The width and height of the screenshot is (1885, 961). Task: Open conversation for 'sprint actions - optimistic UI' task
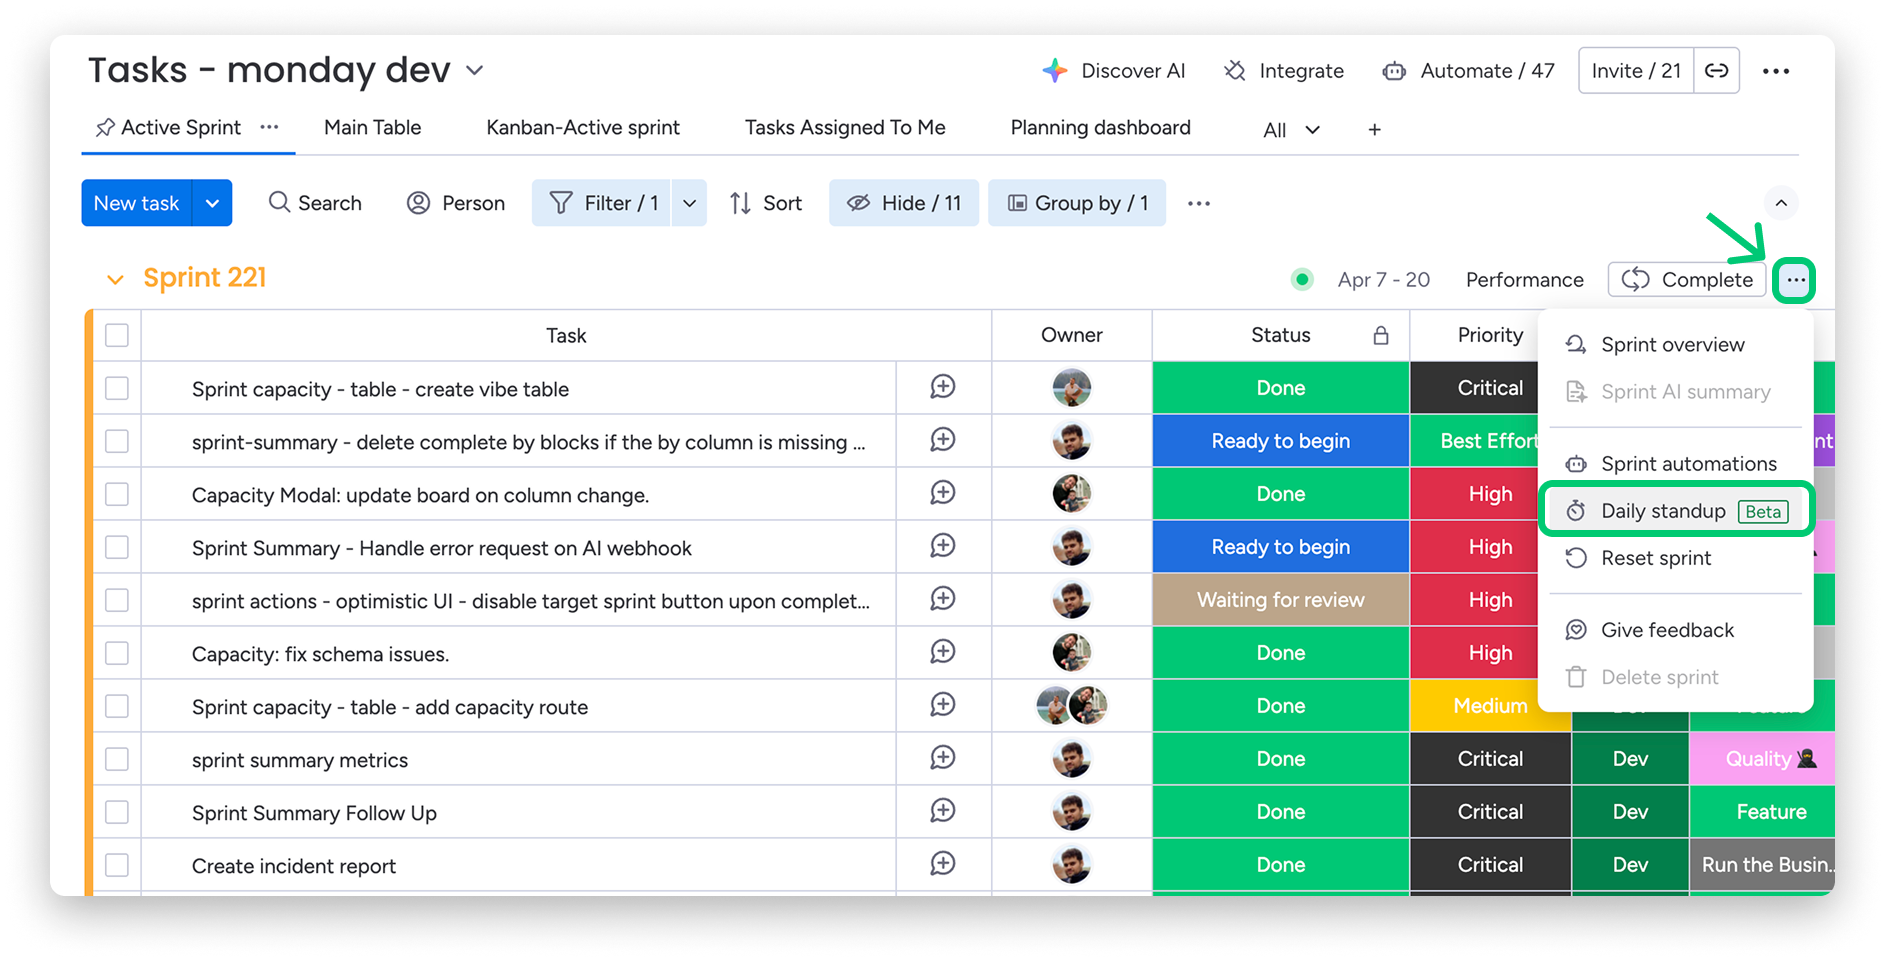tap(942, 599)
